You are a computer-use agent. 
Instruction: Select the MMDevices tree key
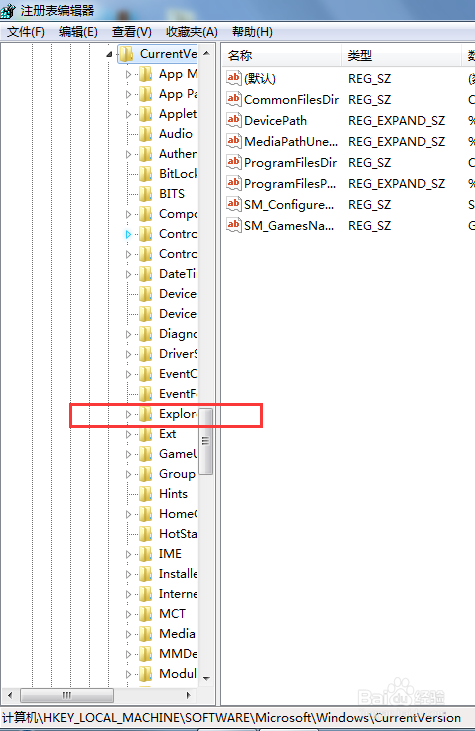(x=178, y=654)
